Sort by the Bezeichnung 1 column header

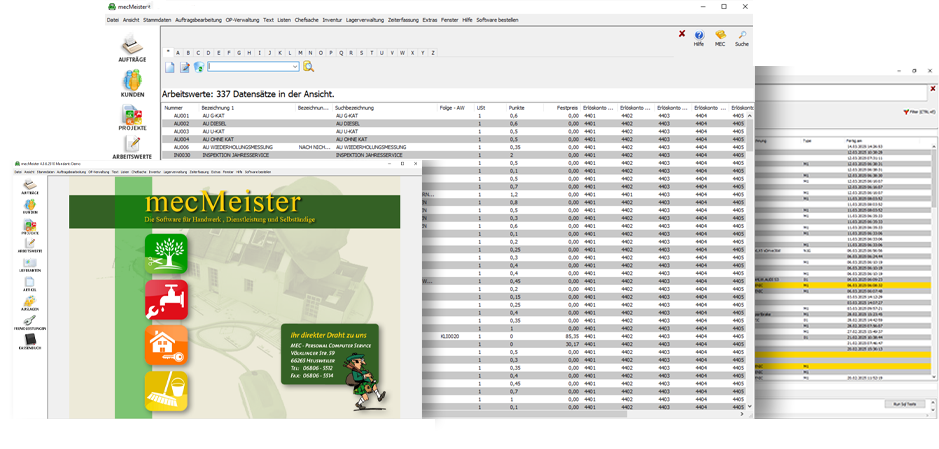tap(248, 108)
